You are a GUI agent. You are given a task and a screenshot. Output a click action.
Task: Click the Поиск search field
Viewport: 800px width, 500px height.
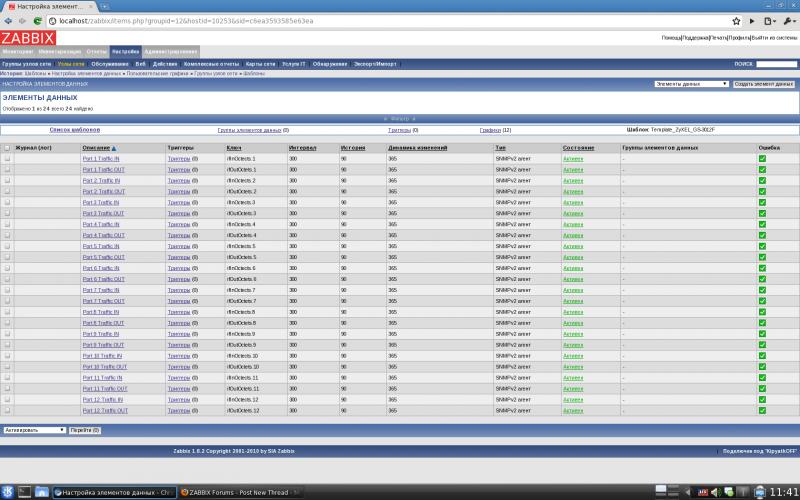point(776,64)
